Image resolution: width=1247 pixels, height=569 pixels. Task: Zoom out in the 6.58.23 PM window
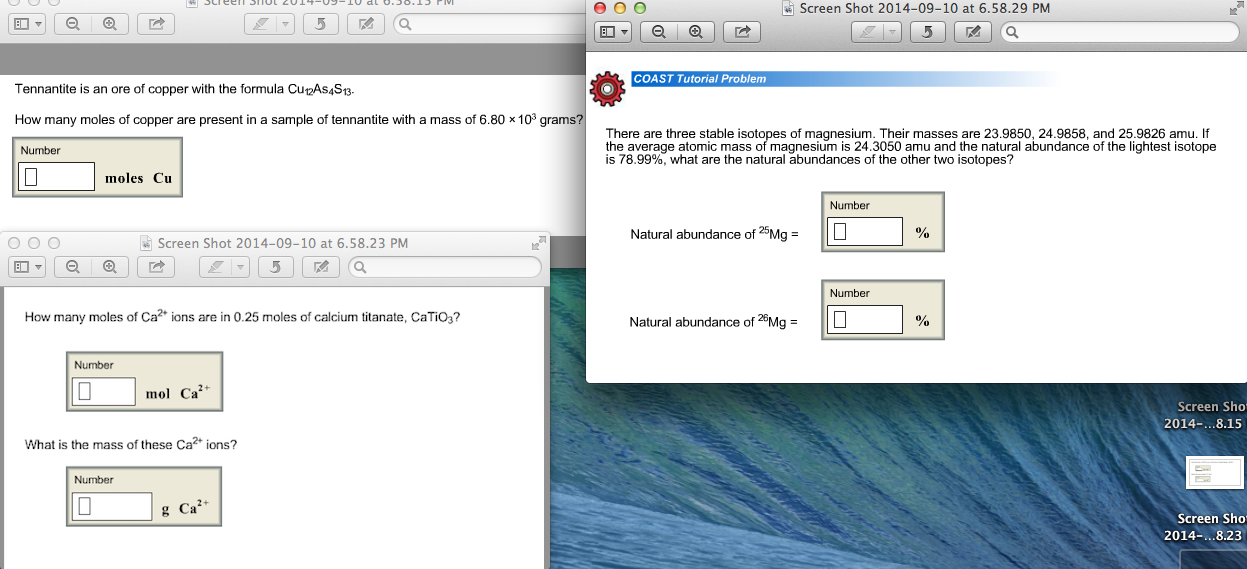pyautogui.click(x=73, y=267)
